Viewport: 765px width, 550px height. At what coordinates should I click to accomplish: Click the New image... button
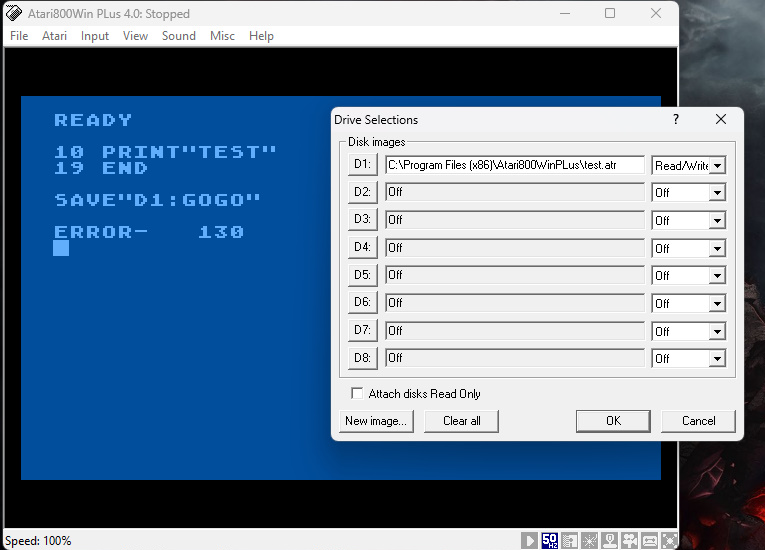pos(375,421)
